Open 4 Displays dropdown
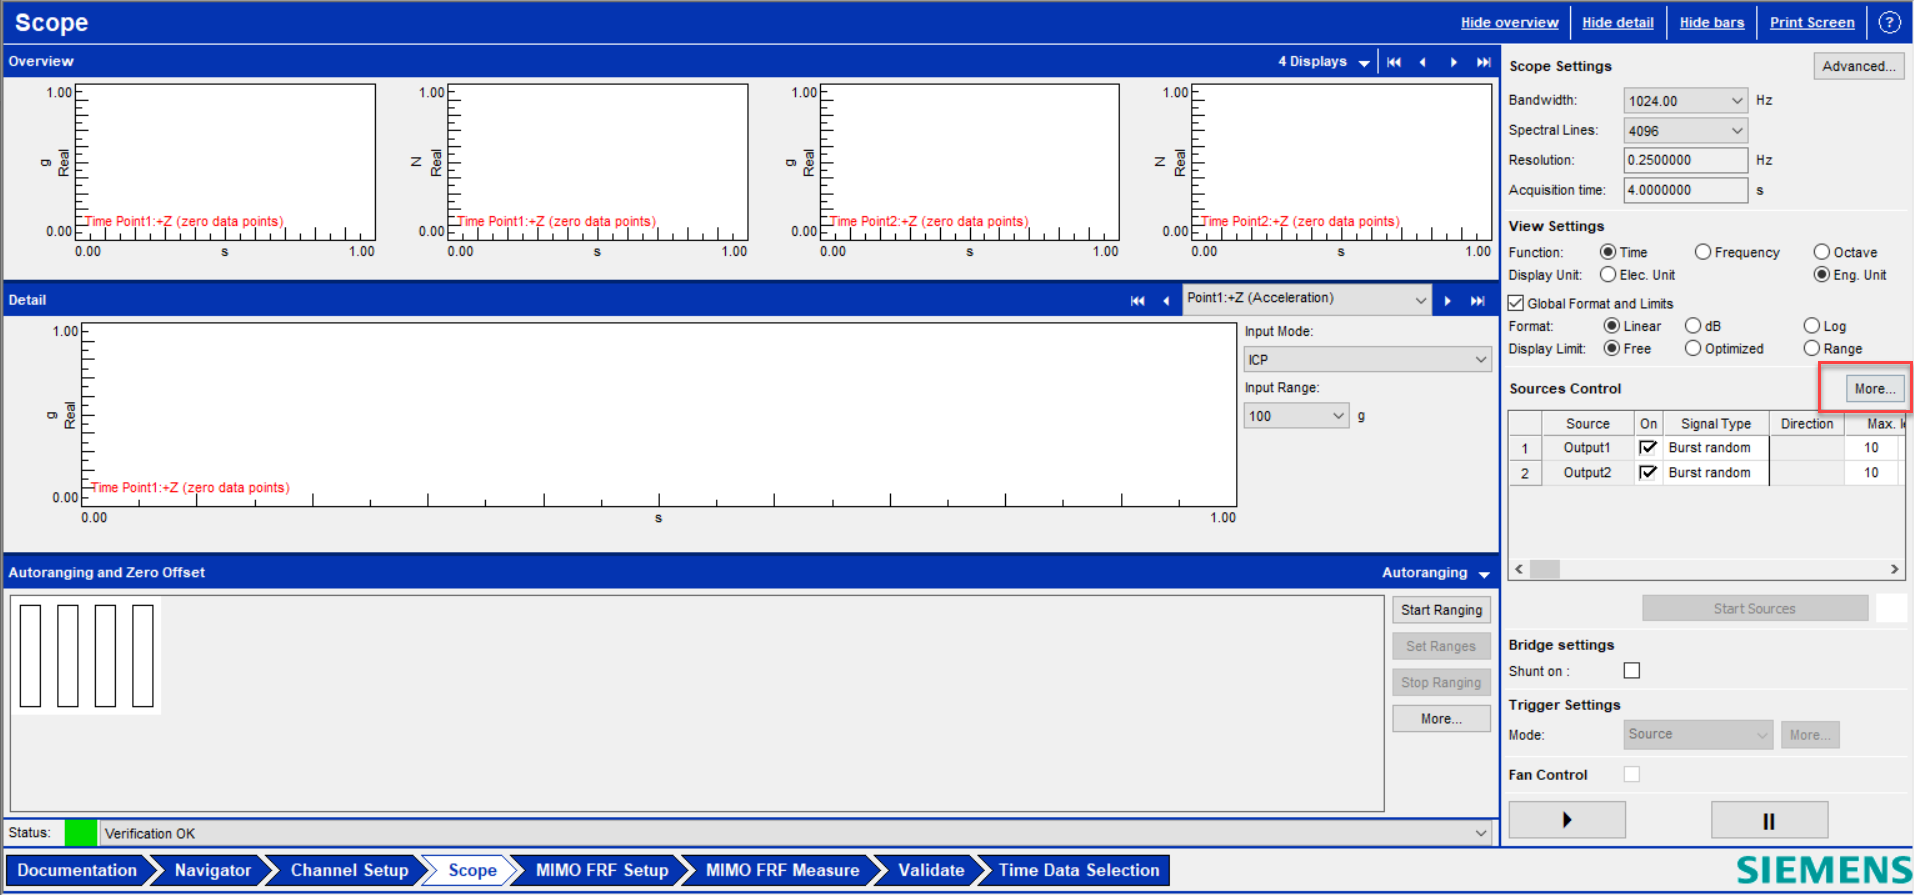Viewport: 1914px width, 895px height. pos(1323,62)
